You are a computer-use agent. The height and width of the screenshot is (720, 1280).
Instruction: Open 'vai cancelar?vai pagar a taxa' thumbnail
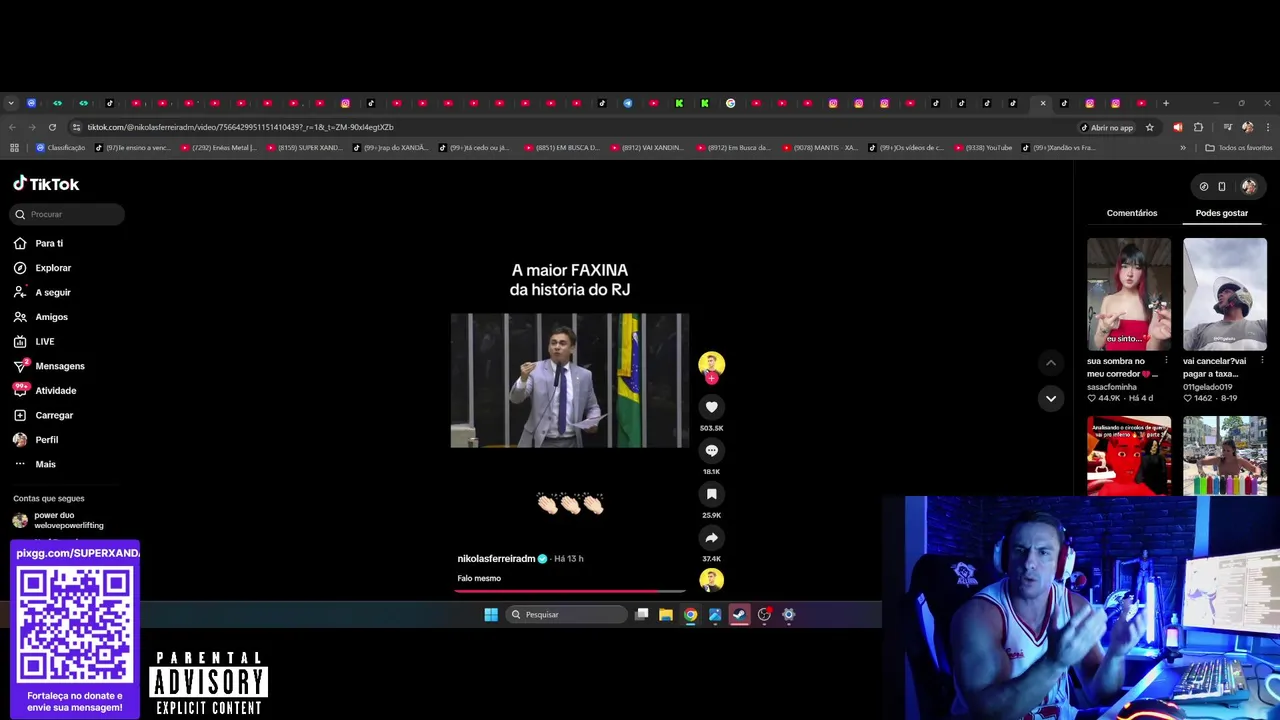coord(1225,294)
